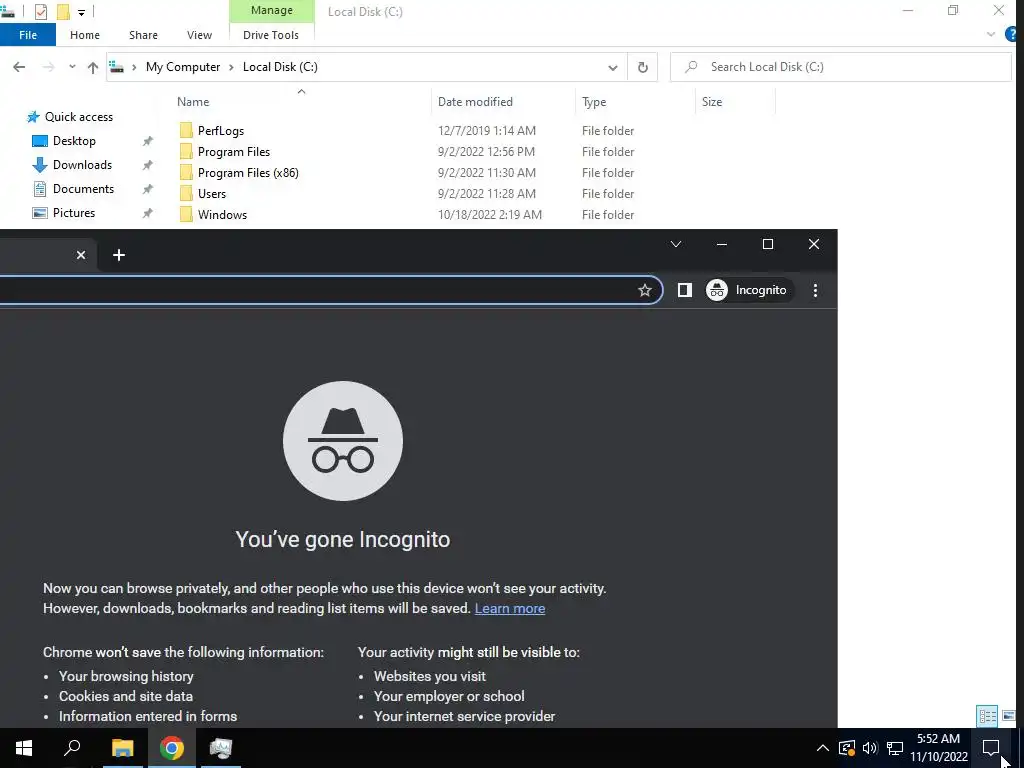This screenshot has width=1024, height=768.
Task: Open Downloads in the navigation pane
Action: 82,165
